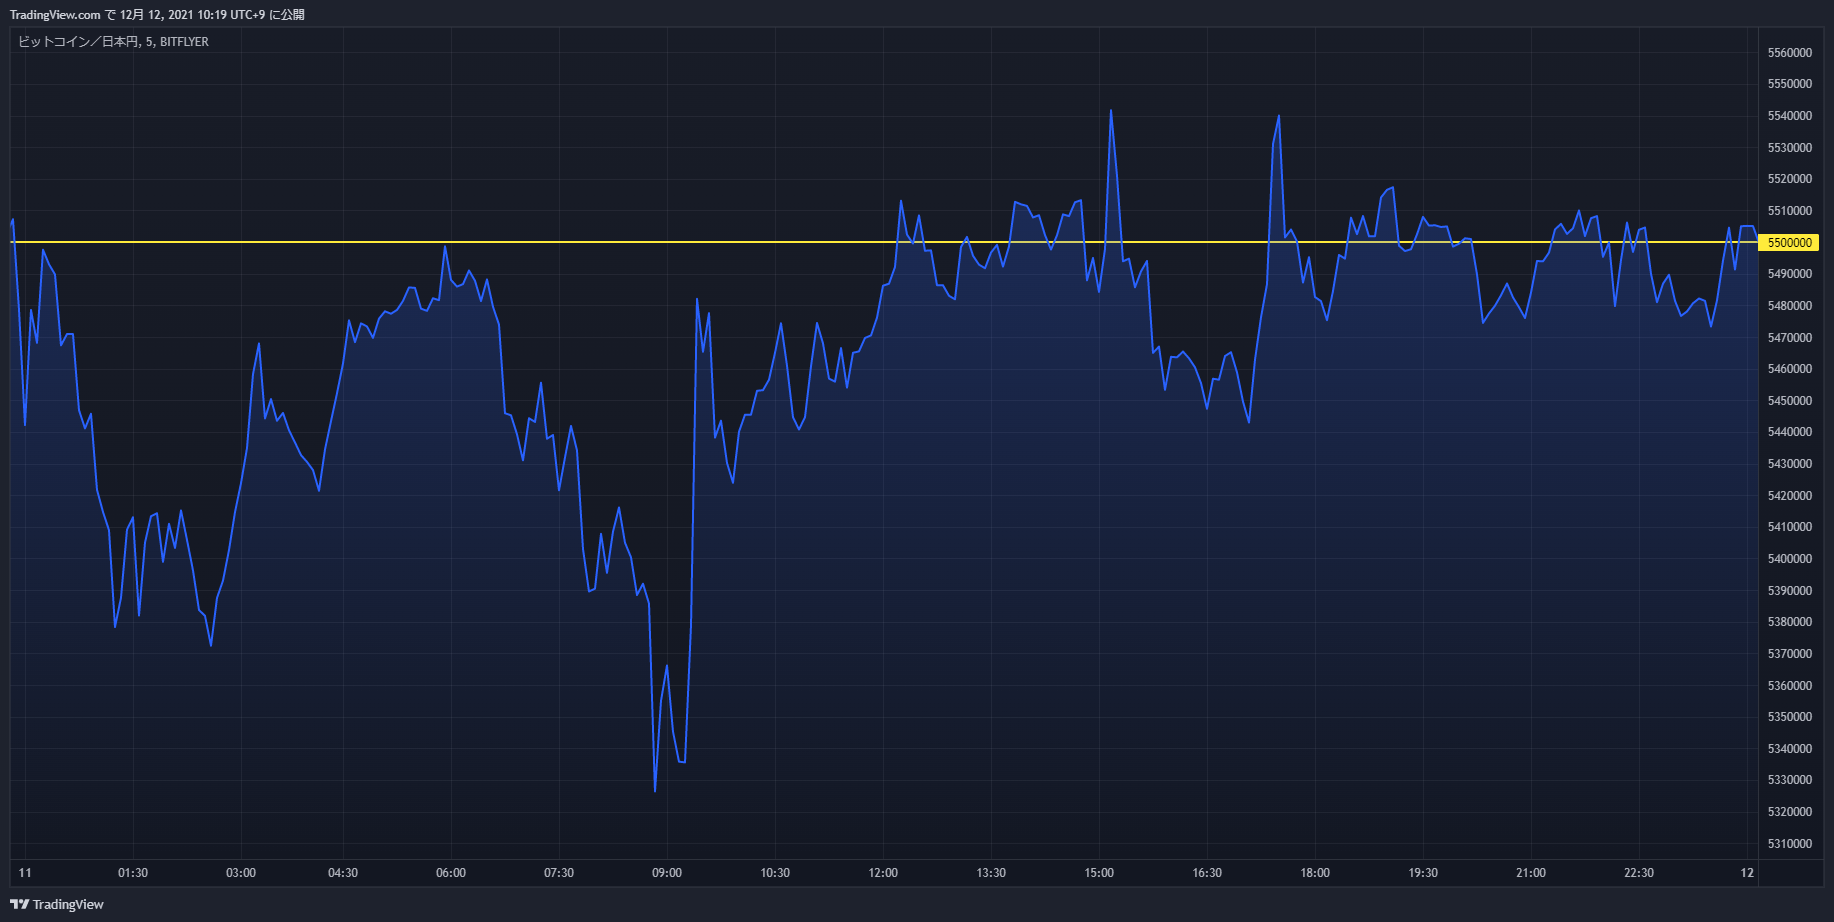
Task: Click the 5450000 price axis label
Action: pos(1790,401)
